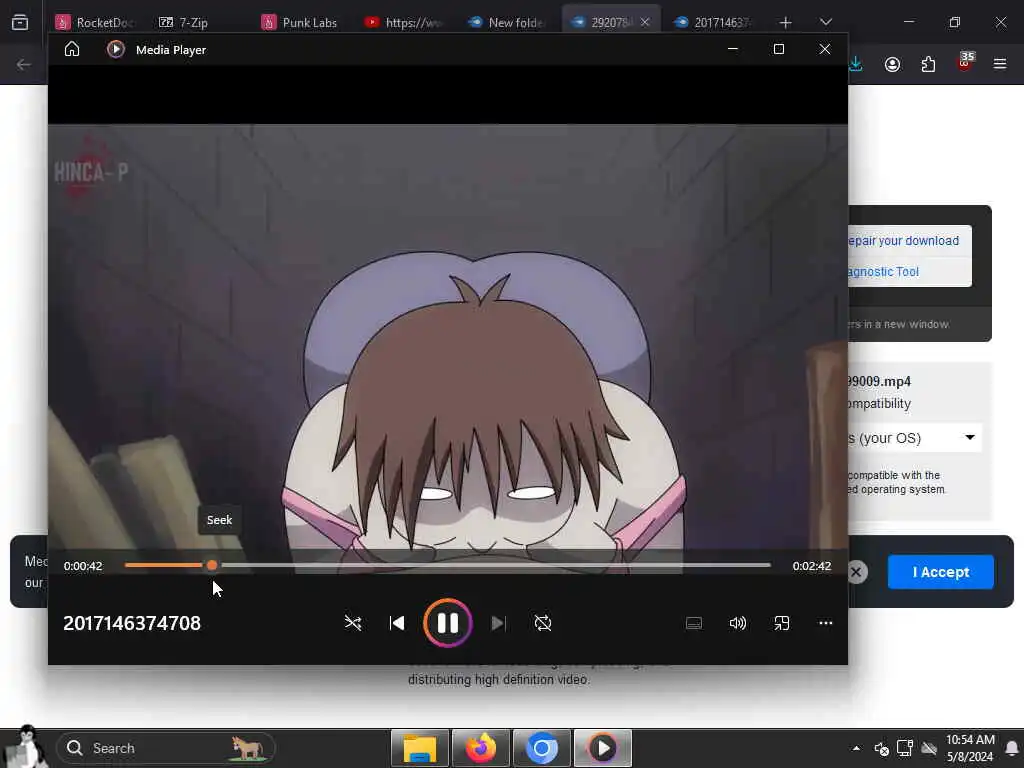Open File Explorer from taskbar
Viewport: 1024px width, 768px height.
point(420,748)
